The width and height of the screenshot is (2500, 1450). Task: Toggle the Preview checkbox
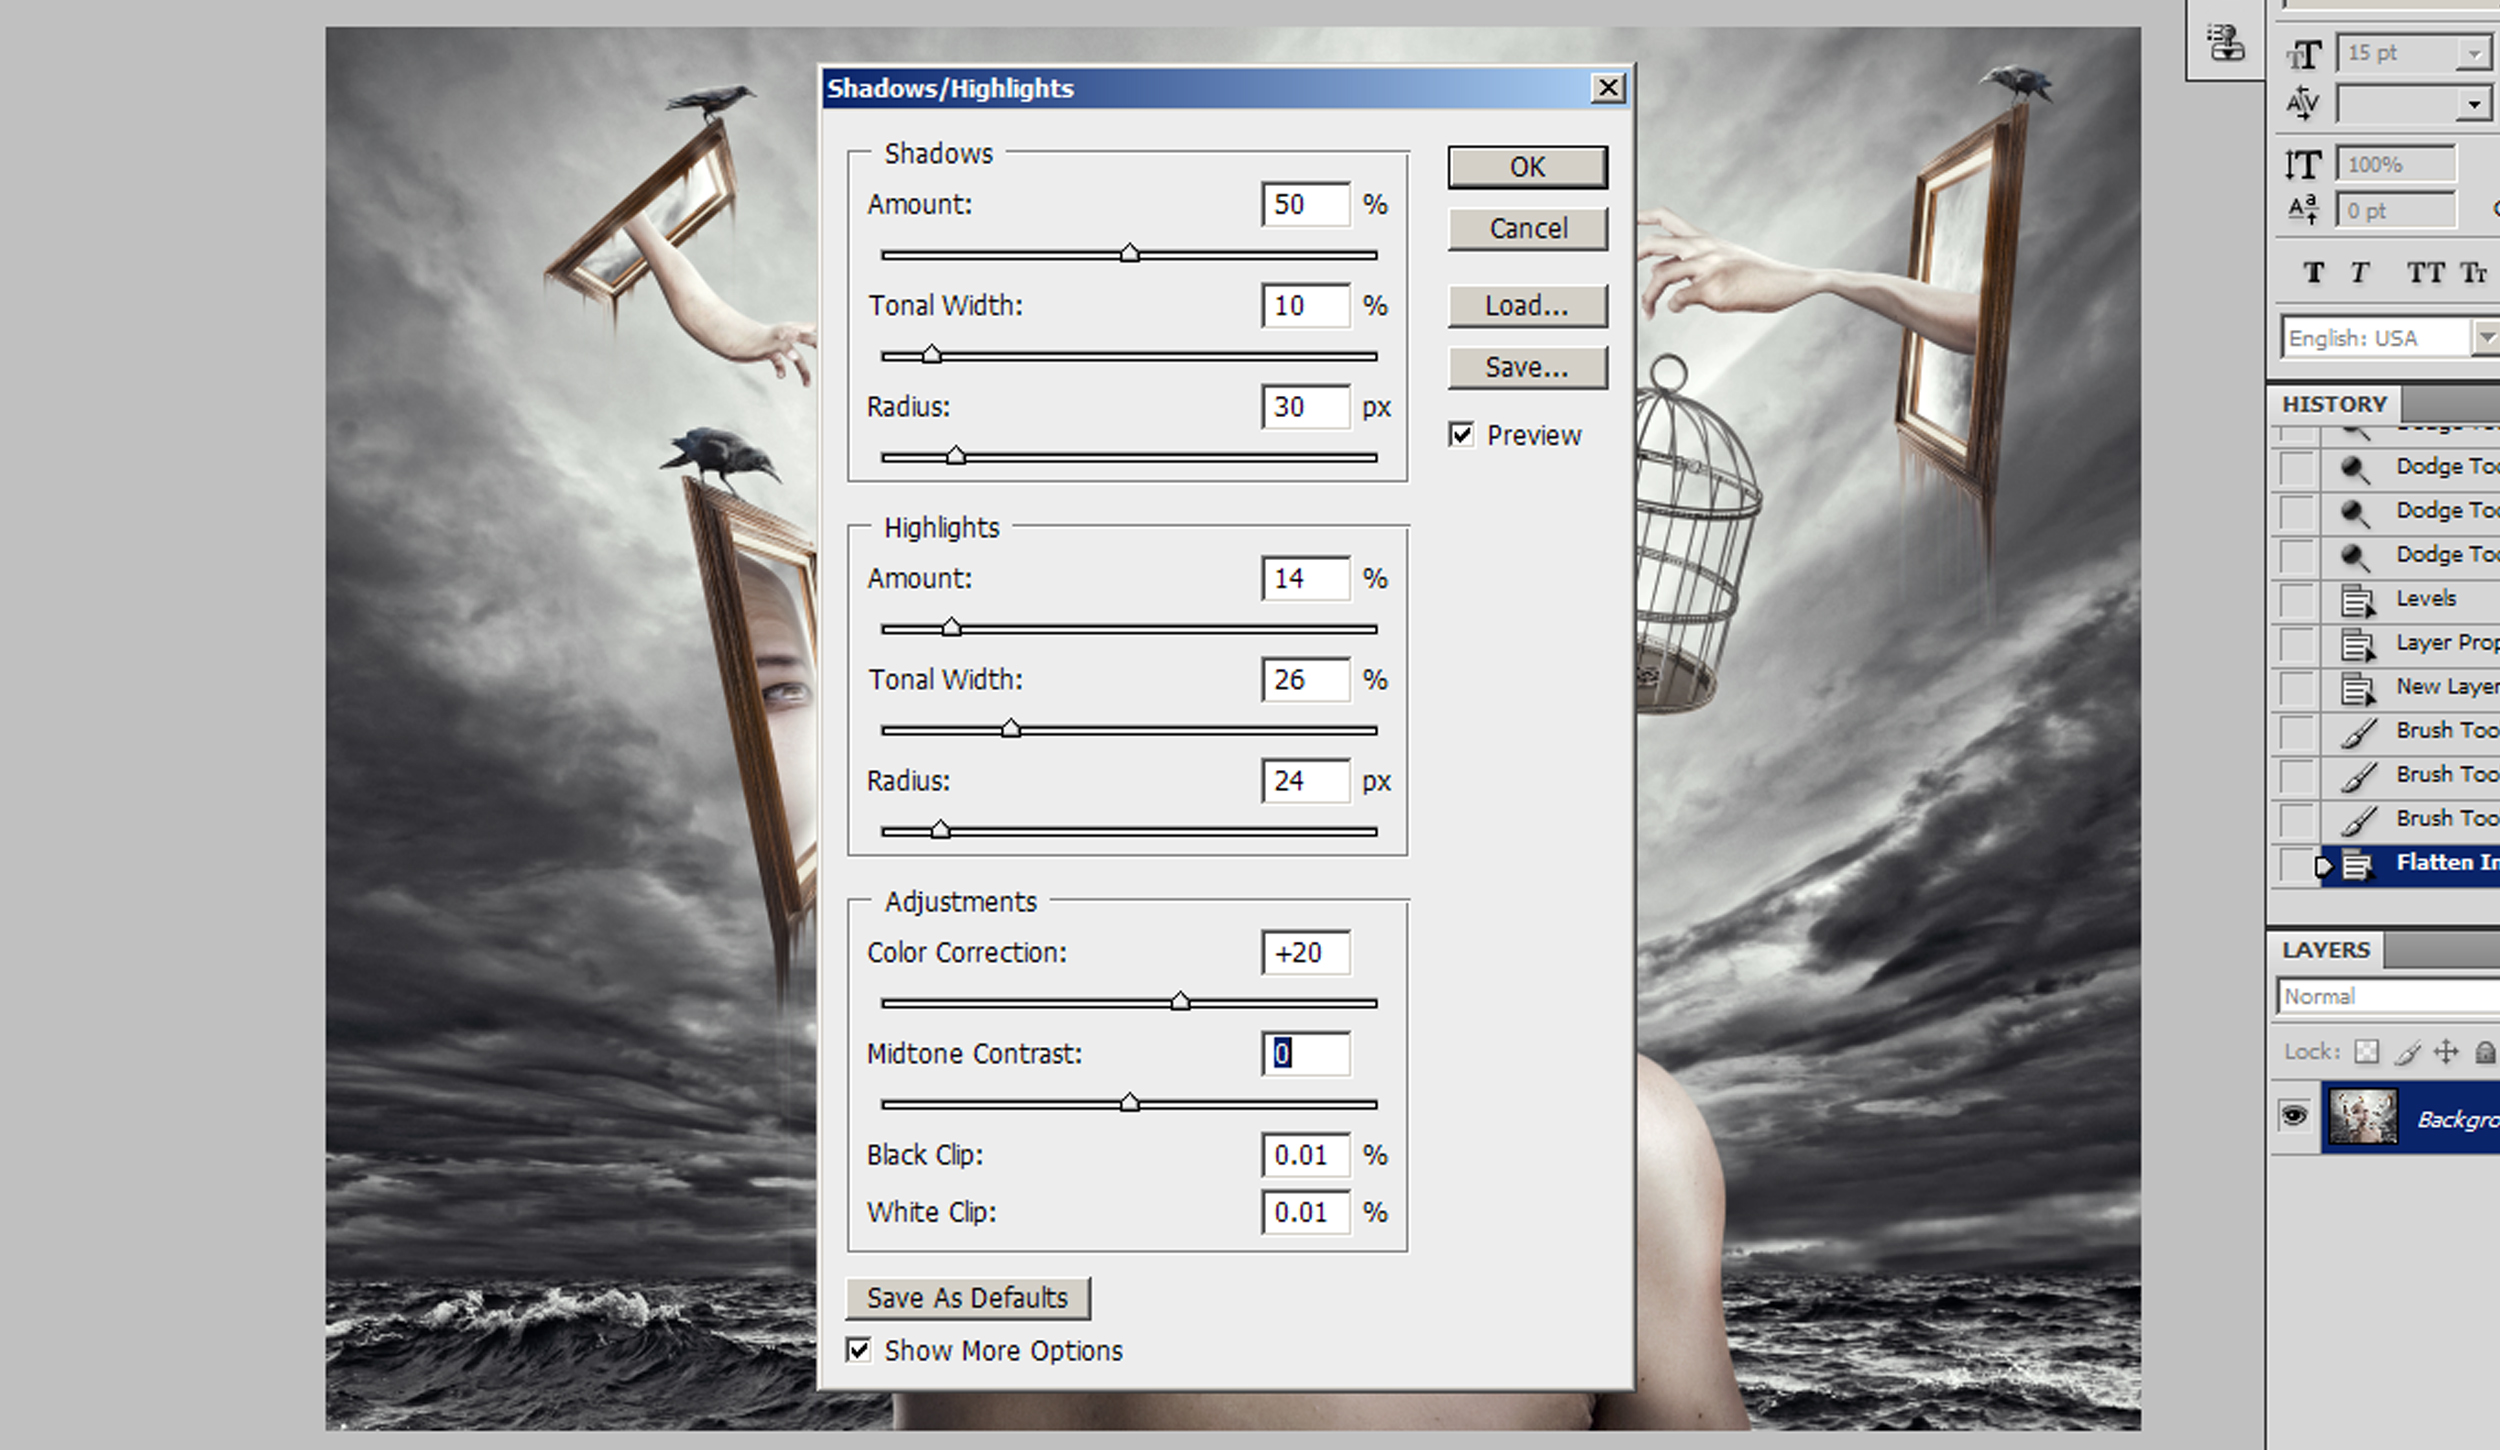point(1461,434)
